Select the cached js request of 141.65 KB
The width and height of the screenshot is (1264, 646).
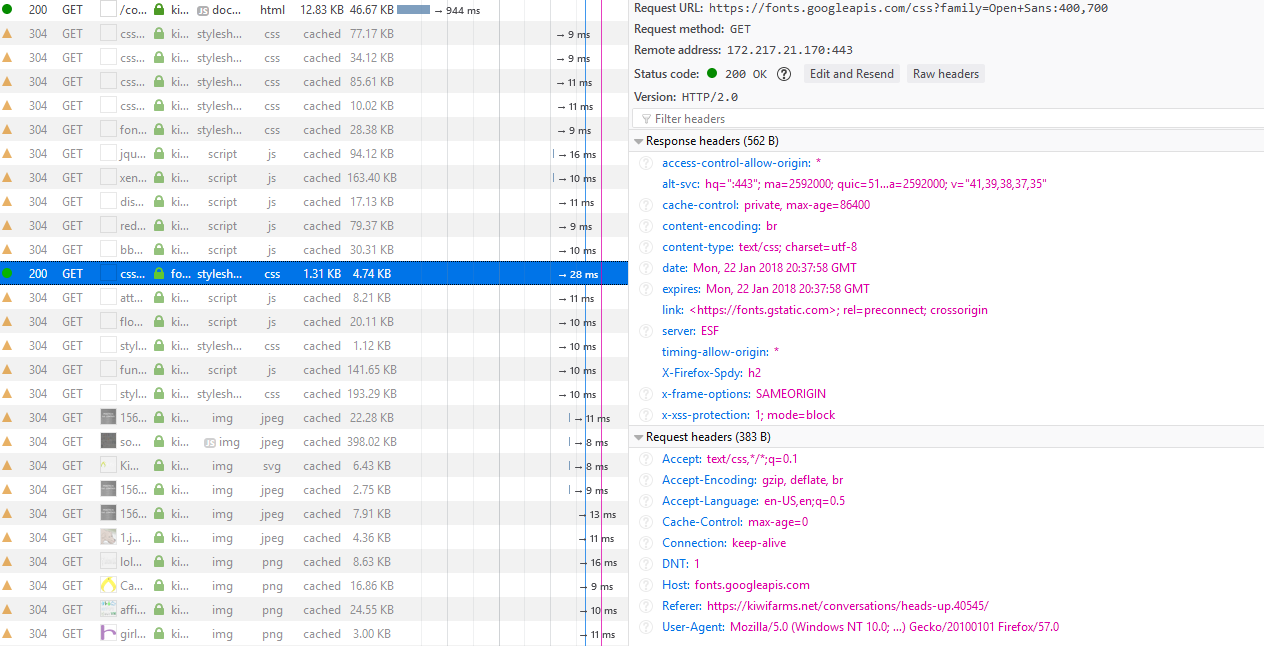tap(314, 370)
